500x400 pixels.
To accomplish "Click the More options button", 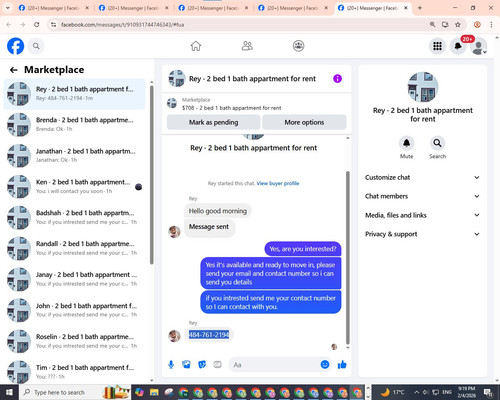I will coord(304,122).
